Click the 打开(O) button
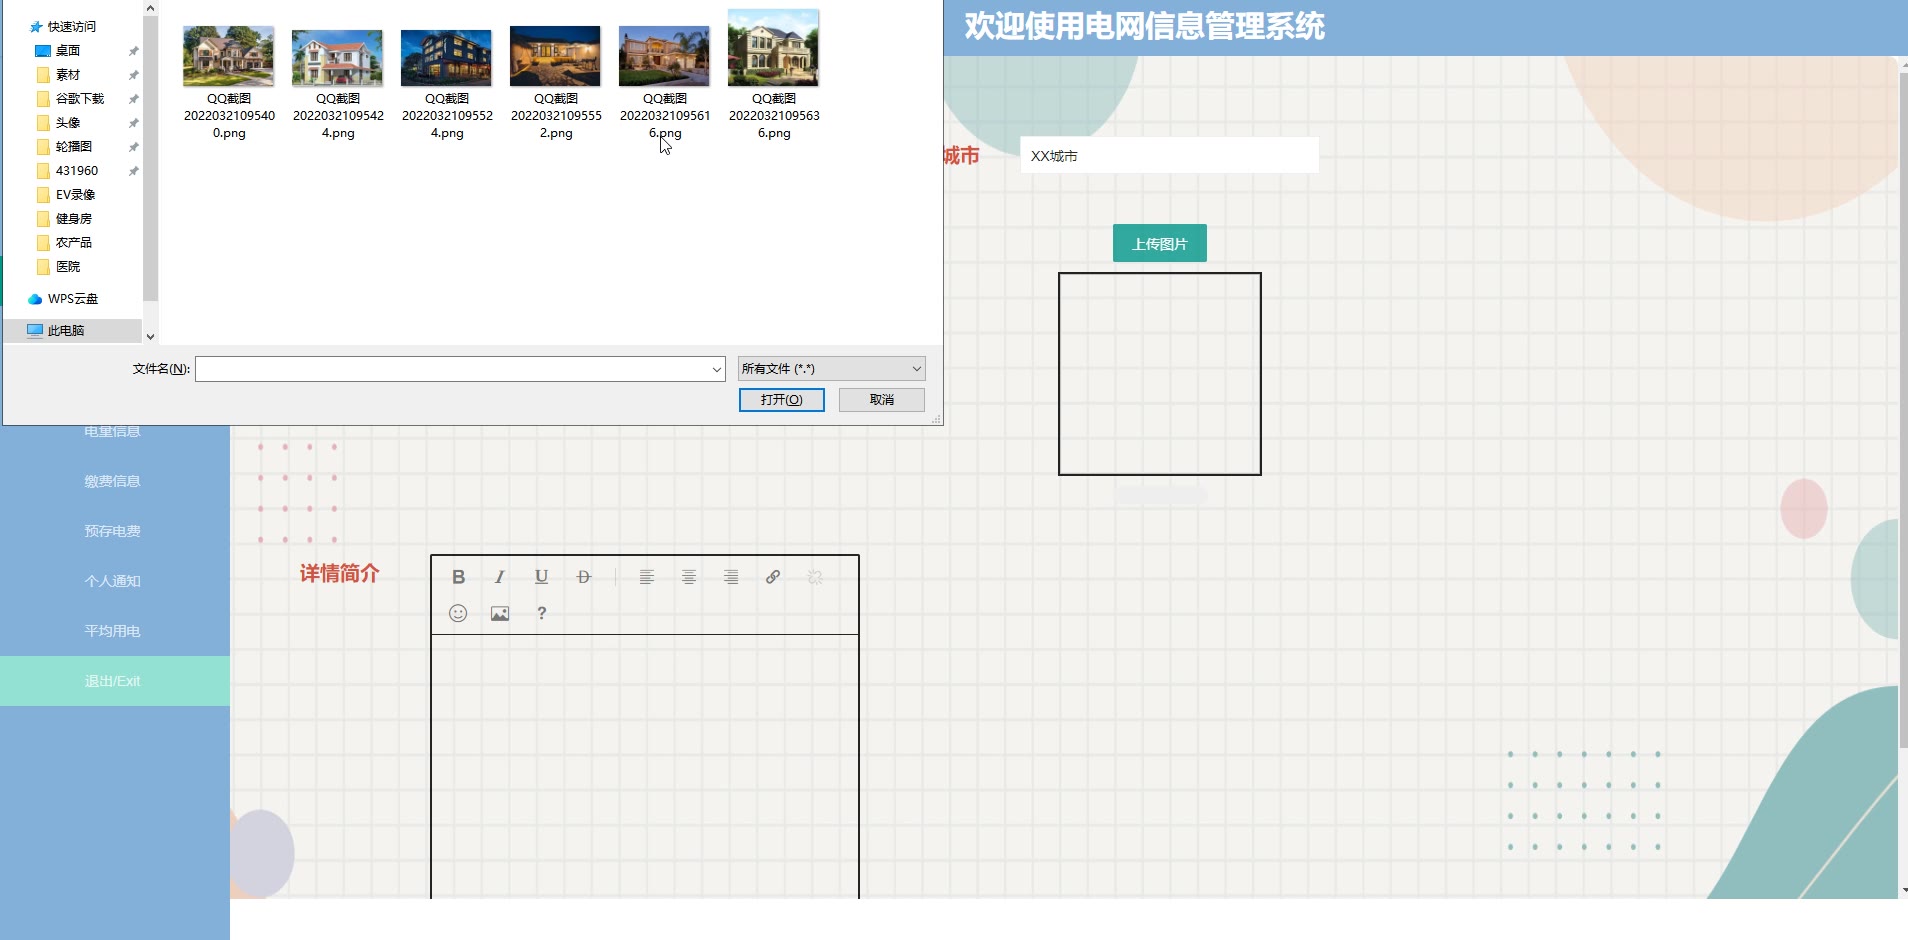The height and width of the screenshot is (940, 1908). click(782, 400)
